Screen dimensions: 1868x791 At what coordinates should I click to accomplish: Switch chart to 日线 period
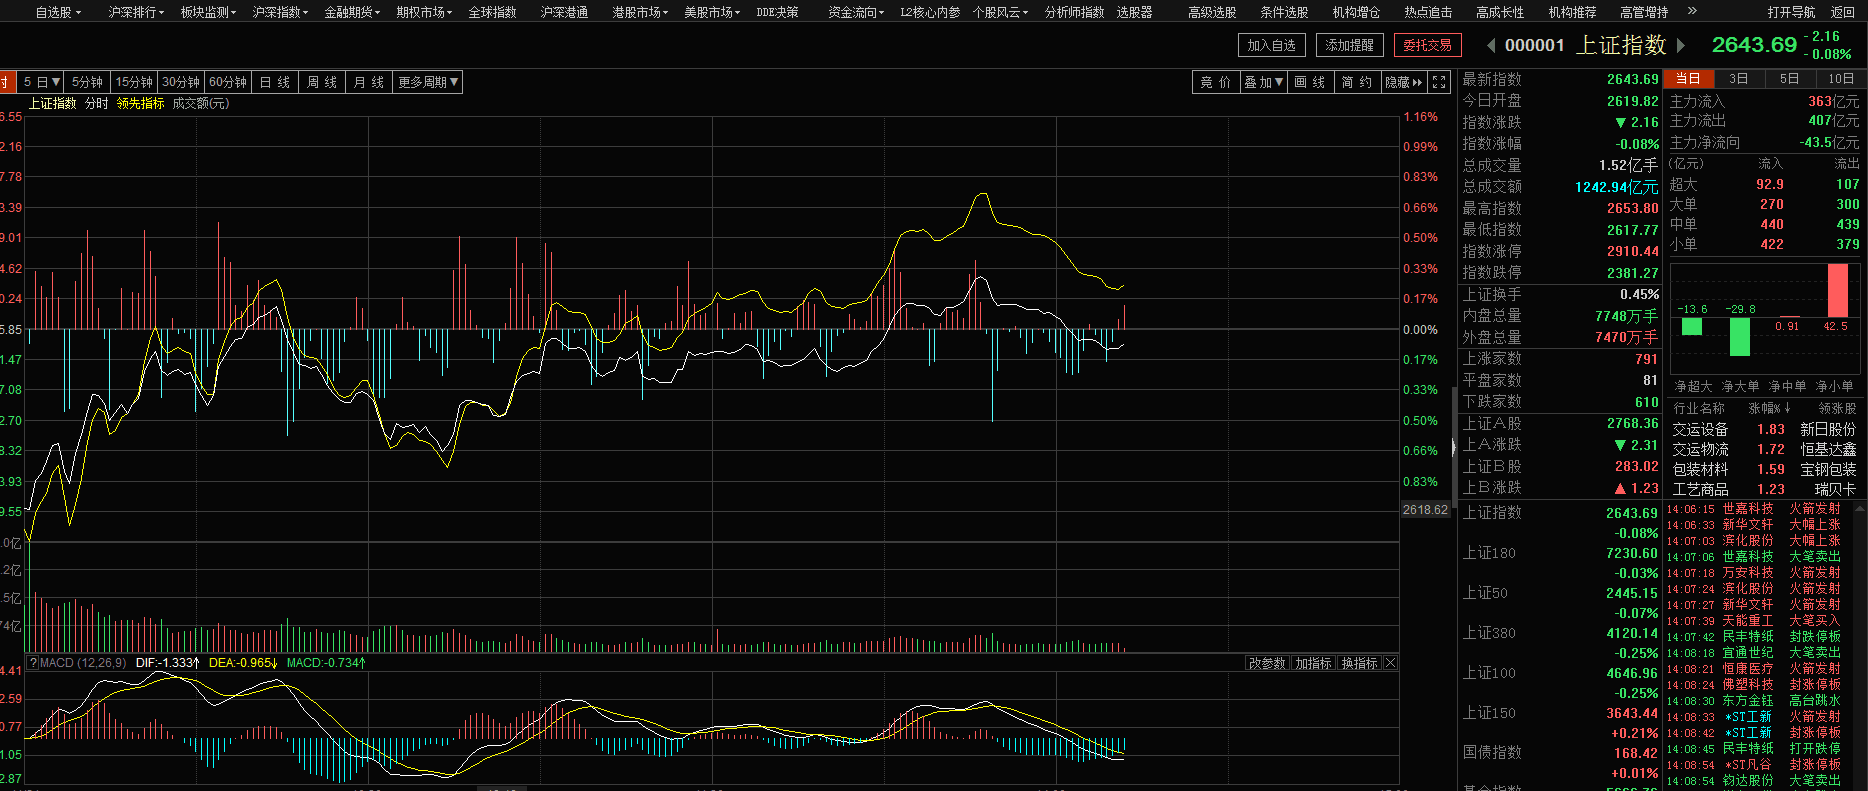coord(275,82)
